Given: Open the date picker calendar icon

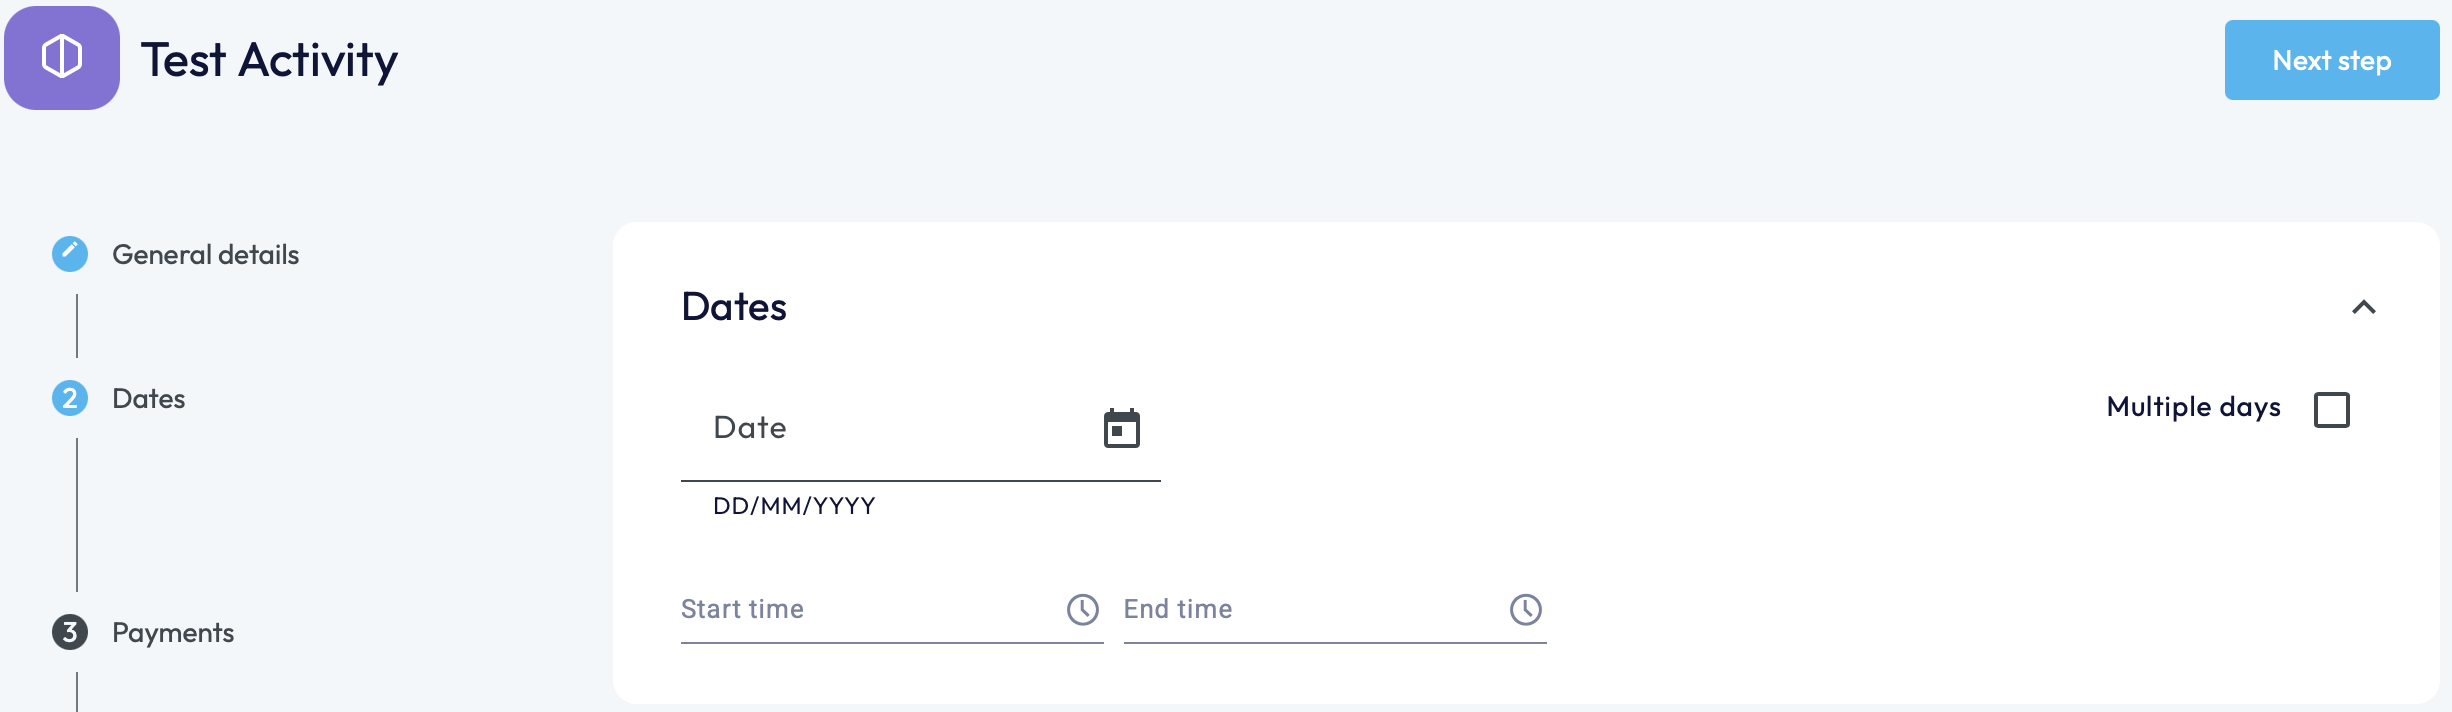Looking at the screenshot, I should tap(1121, 429).
